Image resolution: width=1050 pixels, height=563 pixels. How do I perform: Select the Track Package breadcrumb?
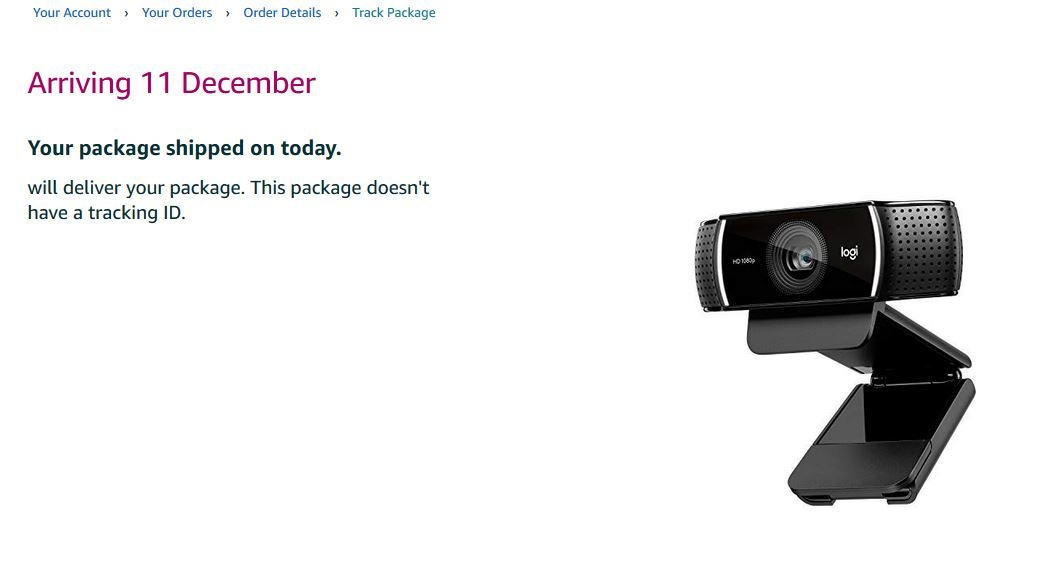click(x=394, y=13)
